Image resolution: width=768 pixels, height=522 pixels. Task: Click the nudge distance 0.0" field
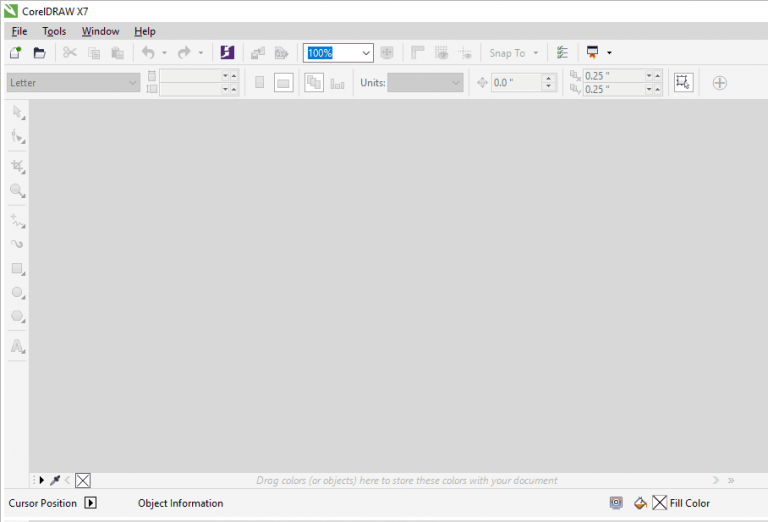tap(517, 83)
